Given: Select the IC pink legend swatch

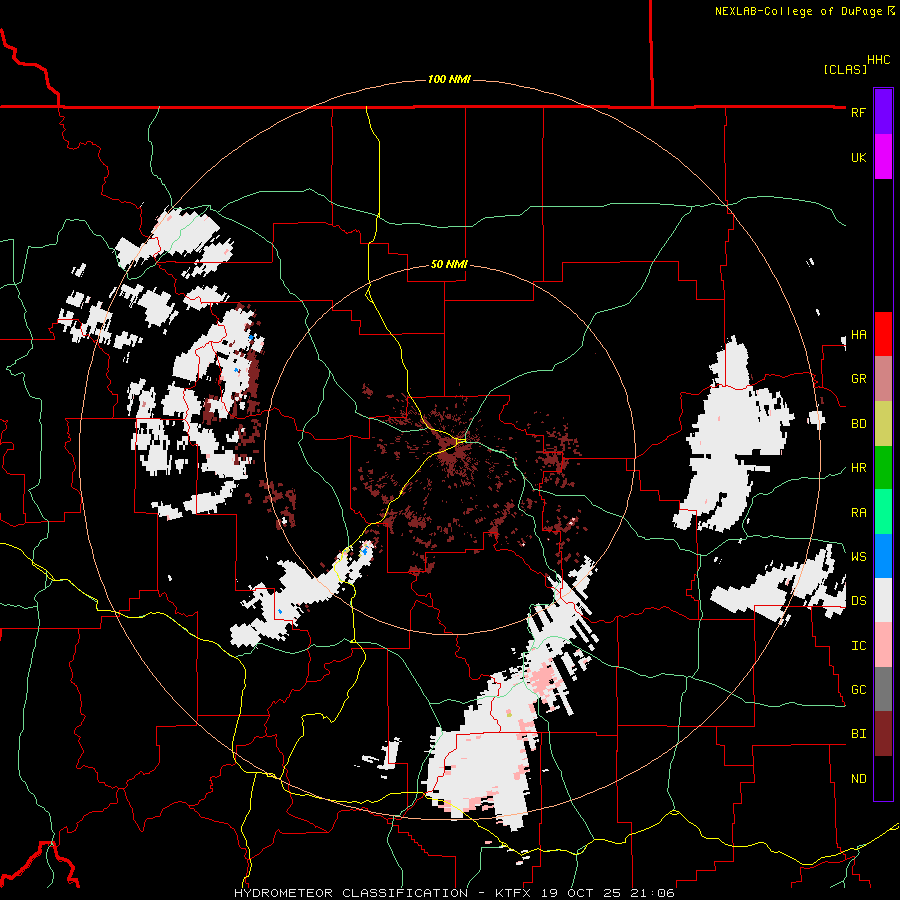Looking at the screenshot, I should coord(883,645).
